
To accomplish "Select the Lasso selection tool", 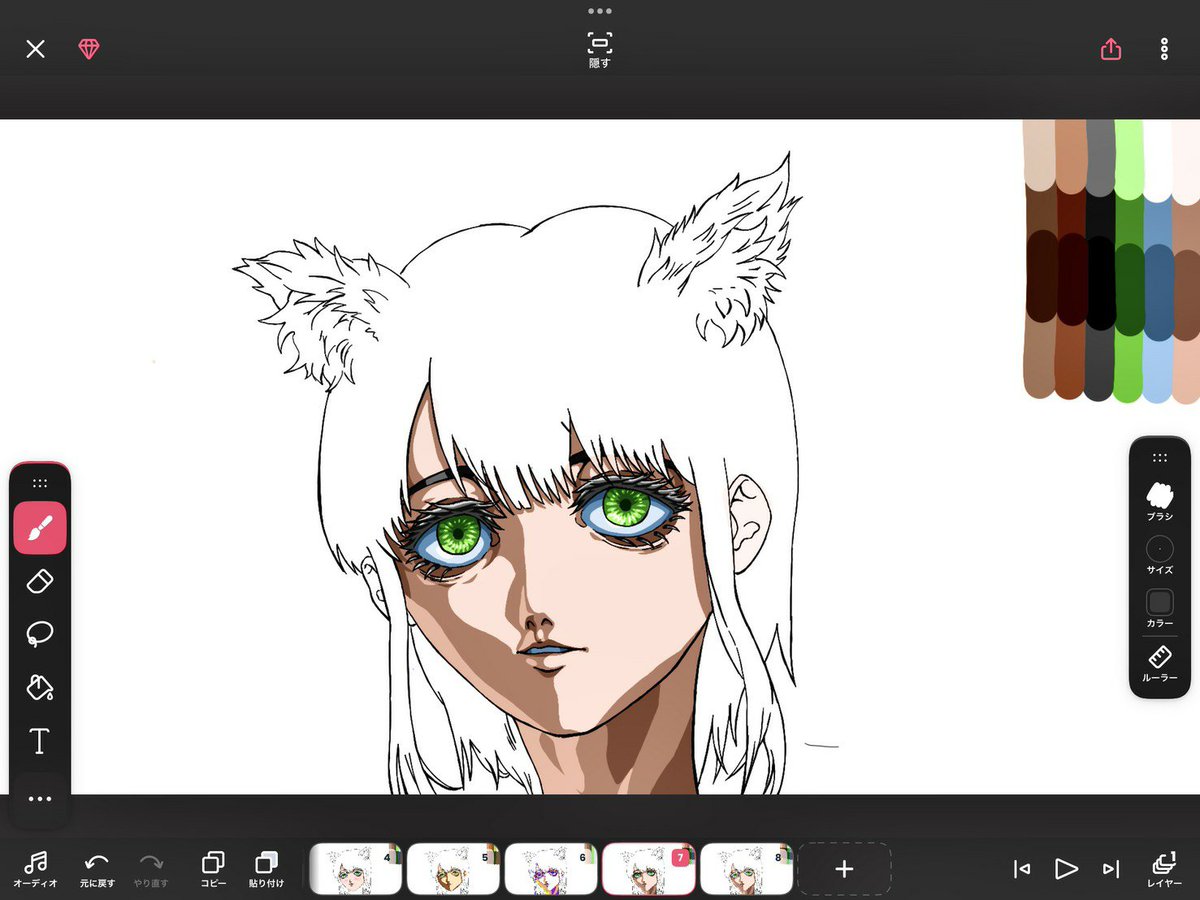I will [40, 634].
